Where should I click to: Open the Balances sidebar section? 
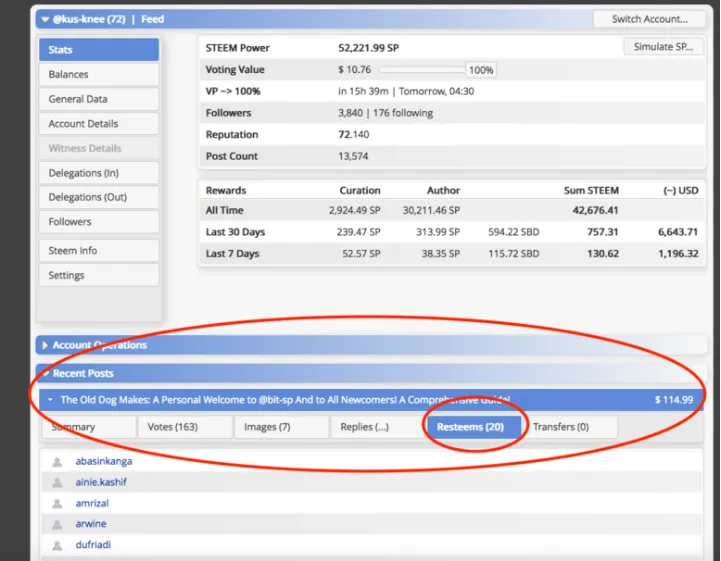coord(99,74)
